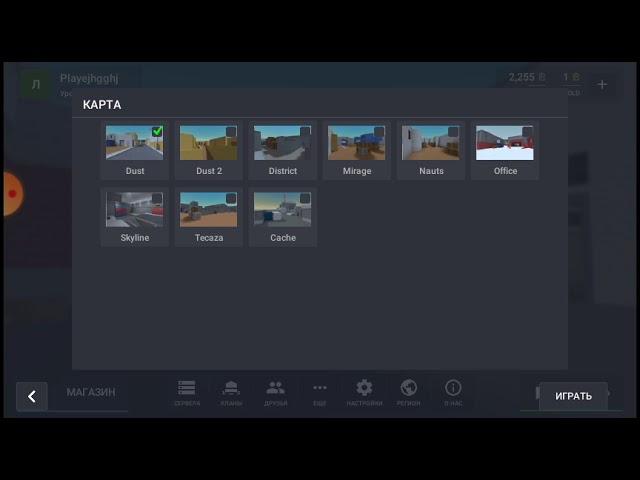Select the Dust map thumbnail
Viewport: 640px width, 480px height.
pos(134,142)
